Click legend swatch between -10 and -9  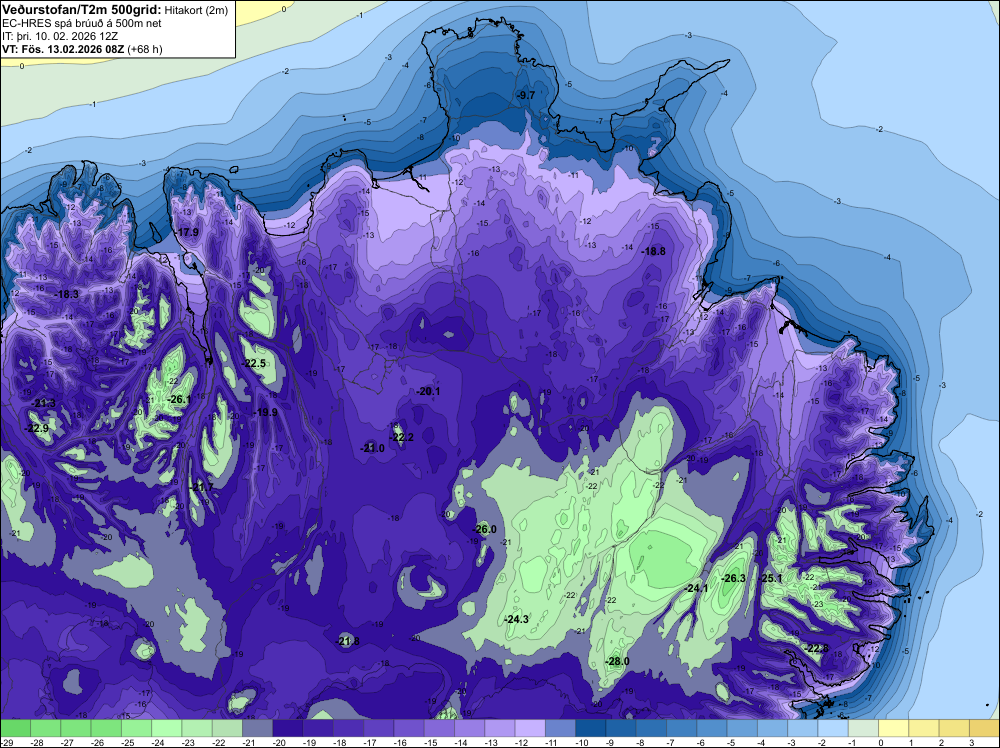(590, 728)
